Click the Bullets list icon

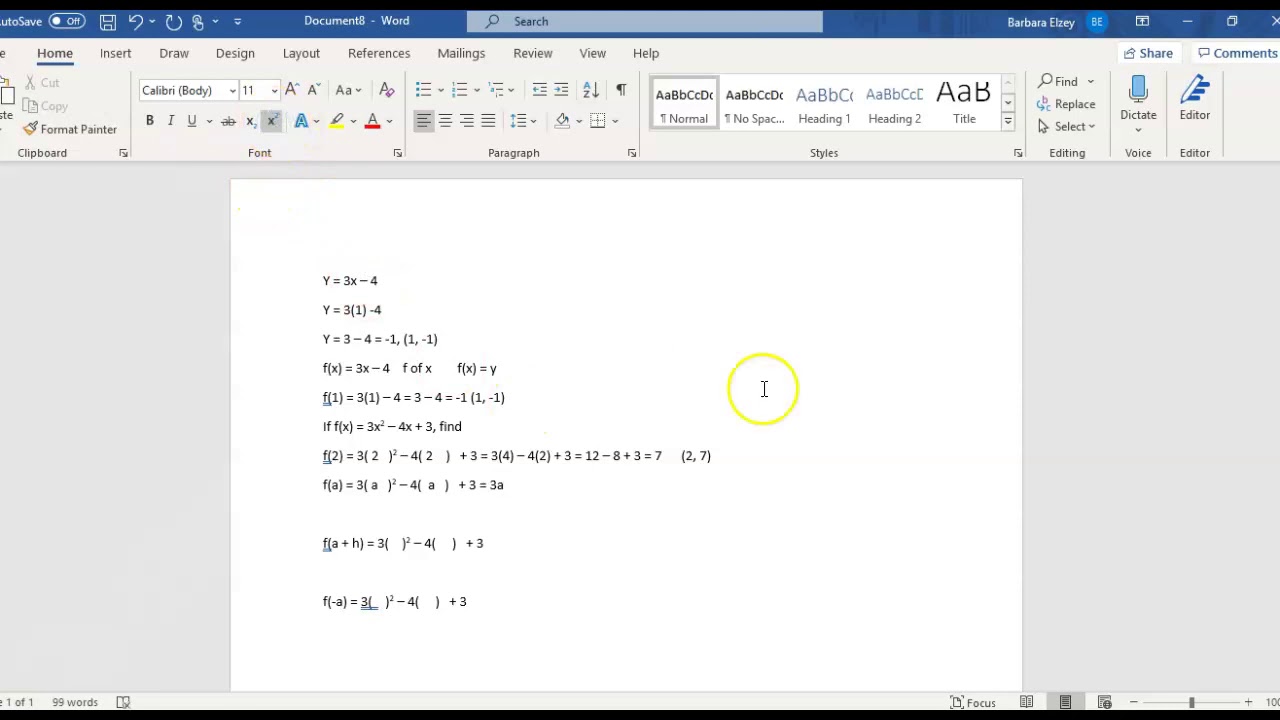click(423, 90)
